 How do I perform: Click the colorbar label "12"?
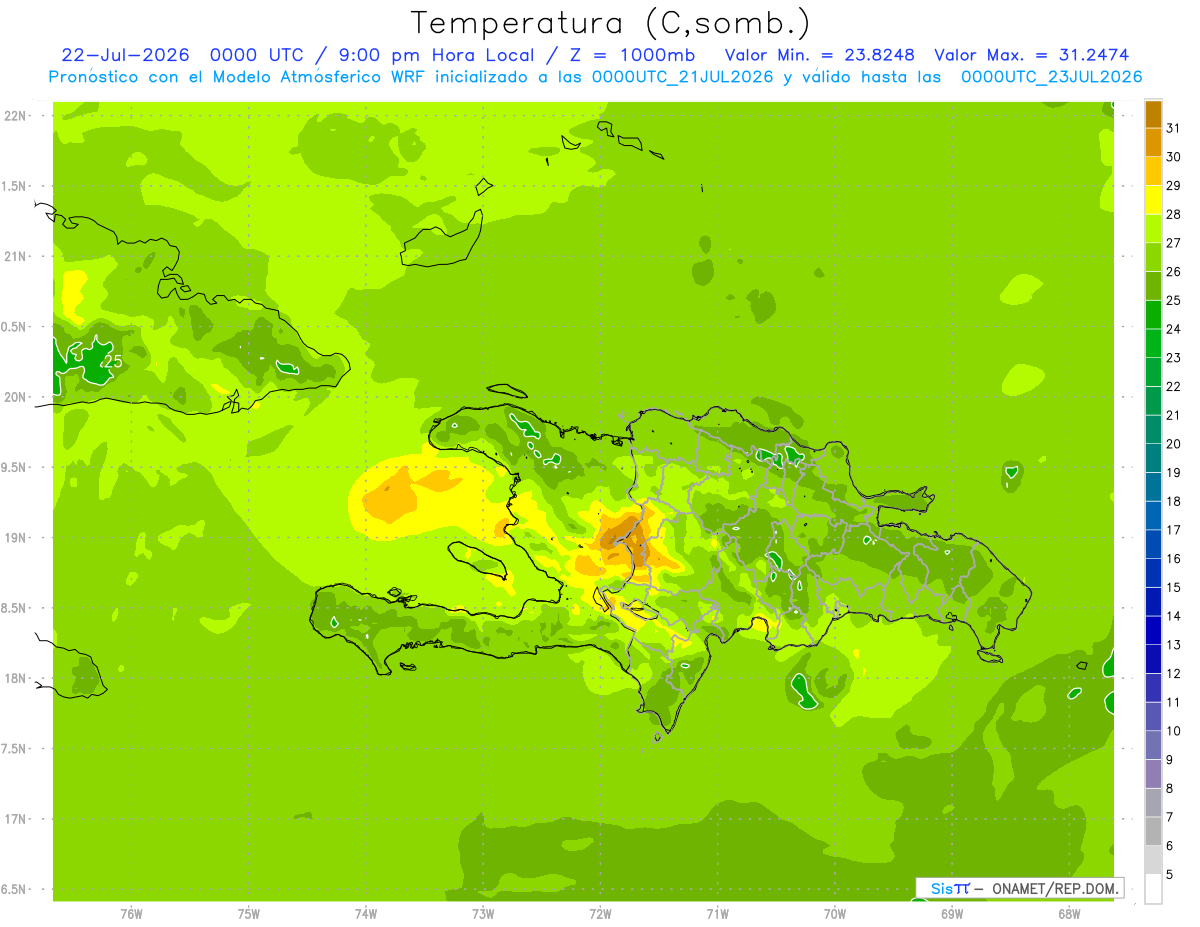pos(1174,674)
